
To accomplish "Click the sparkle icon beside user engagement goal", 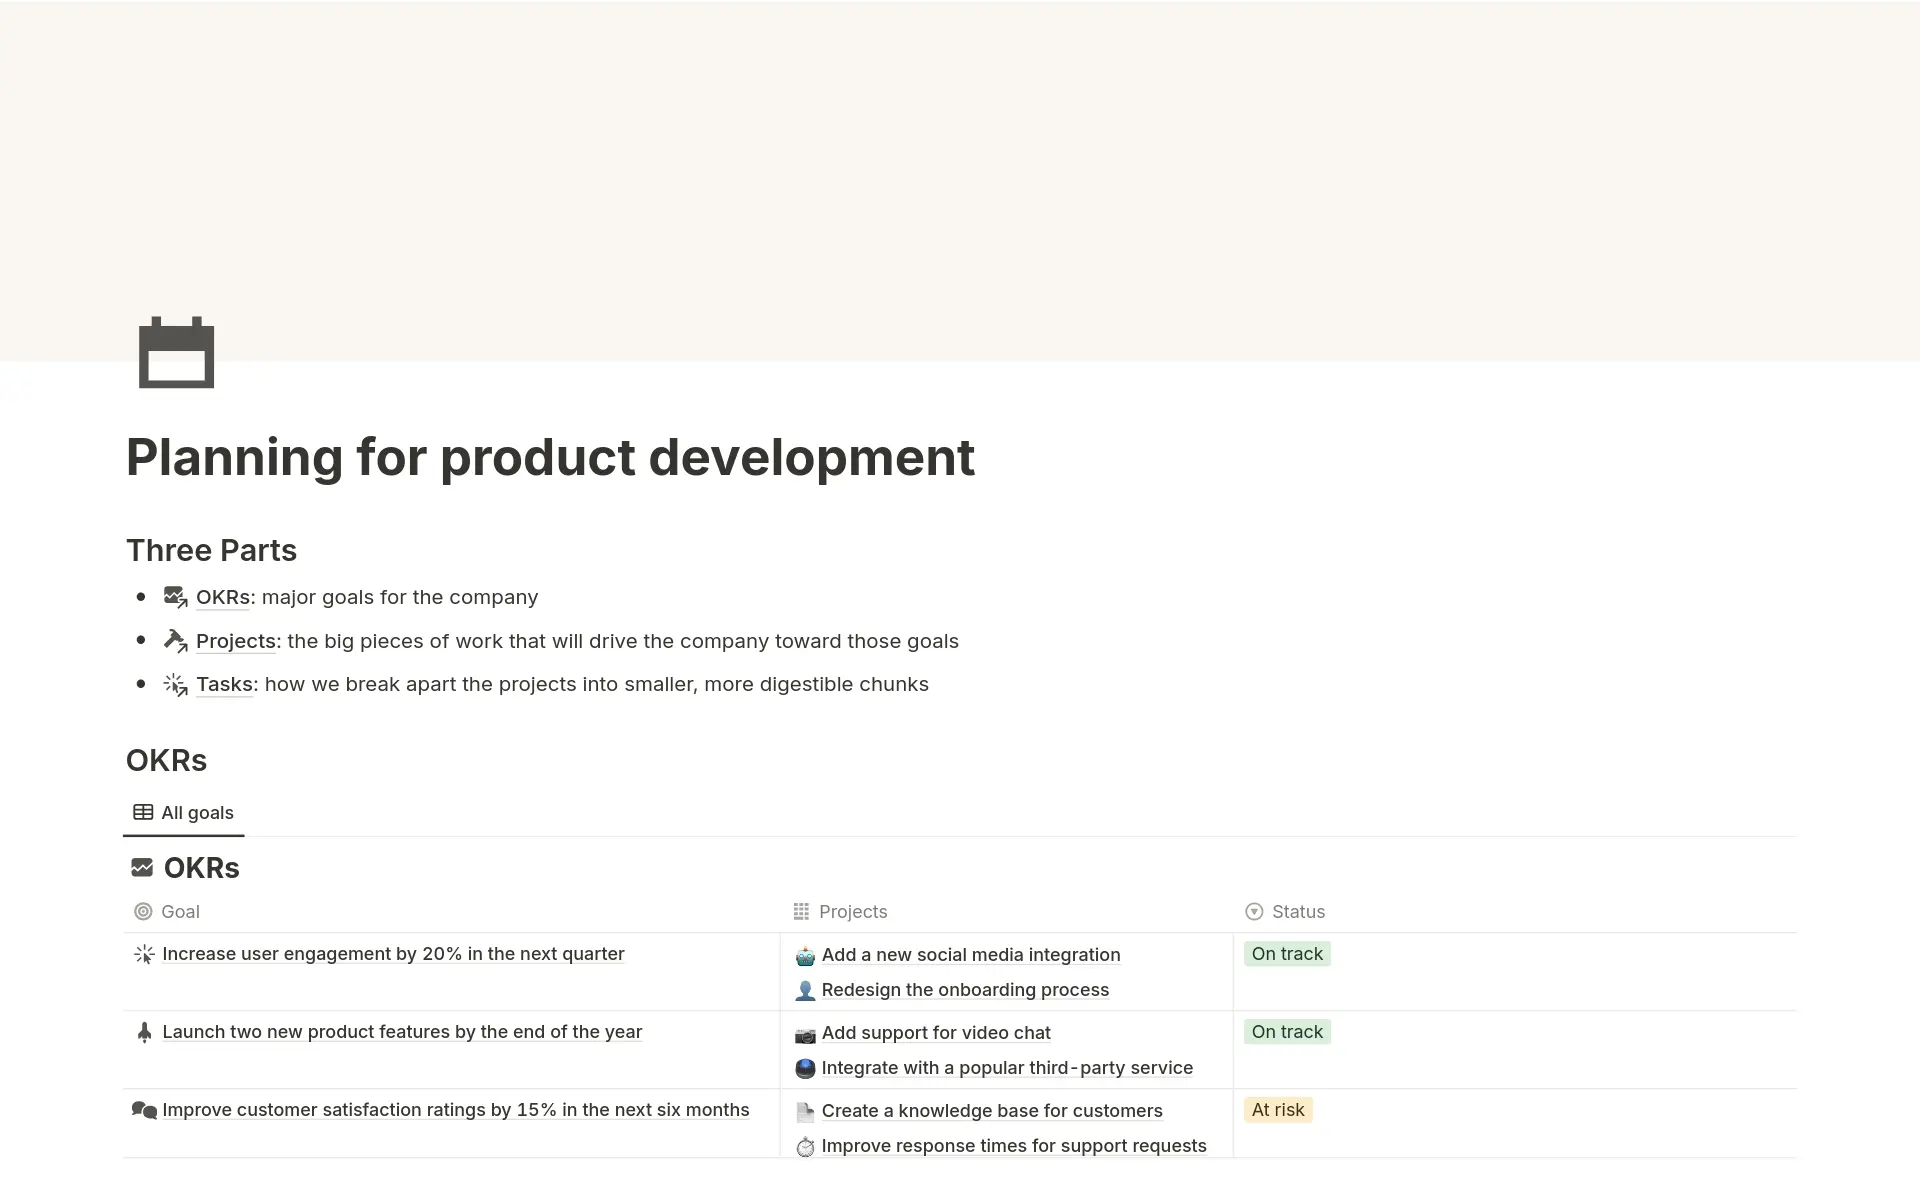I will 143,954.
